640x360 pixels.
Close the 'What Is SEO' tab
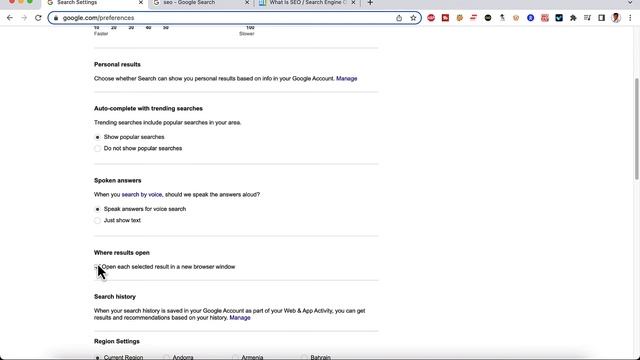point(353,2)
